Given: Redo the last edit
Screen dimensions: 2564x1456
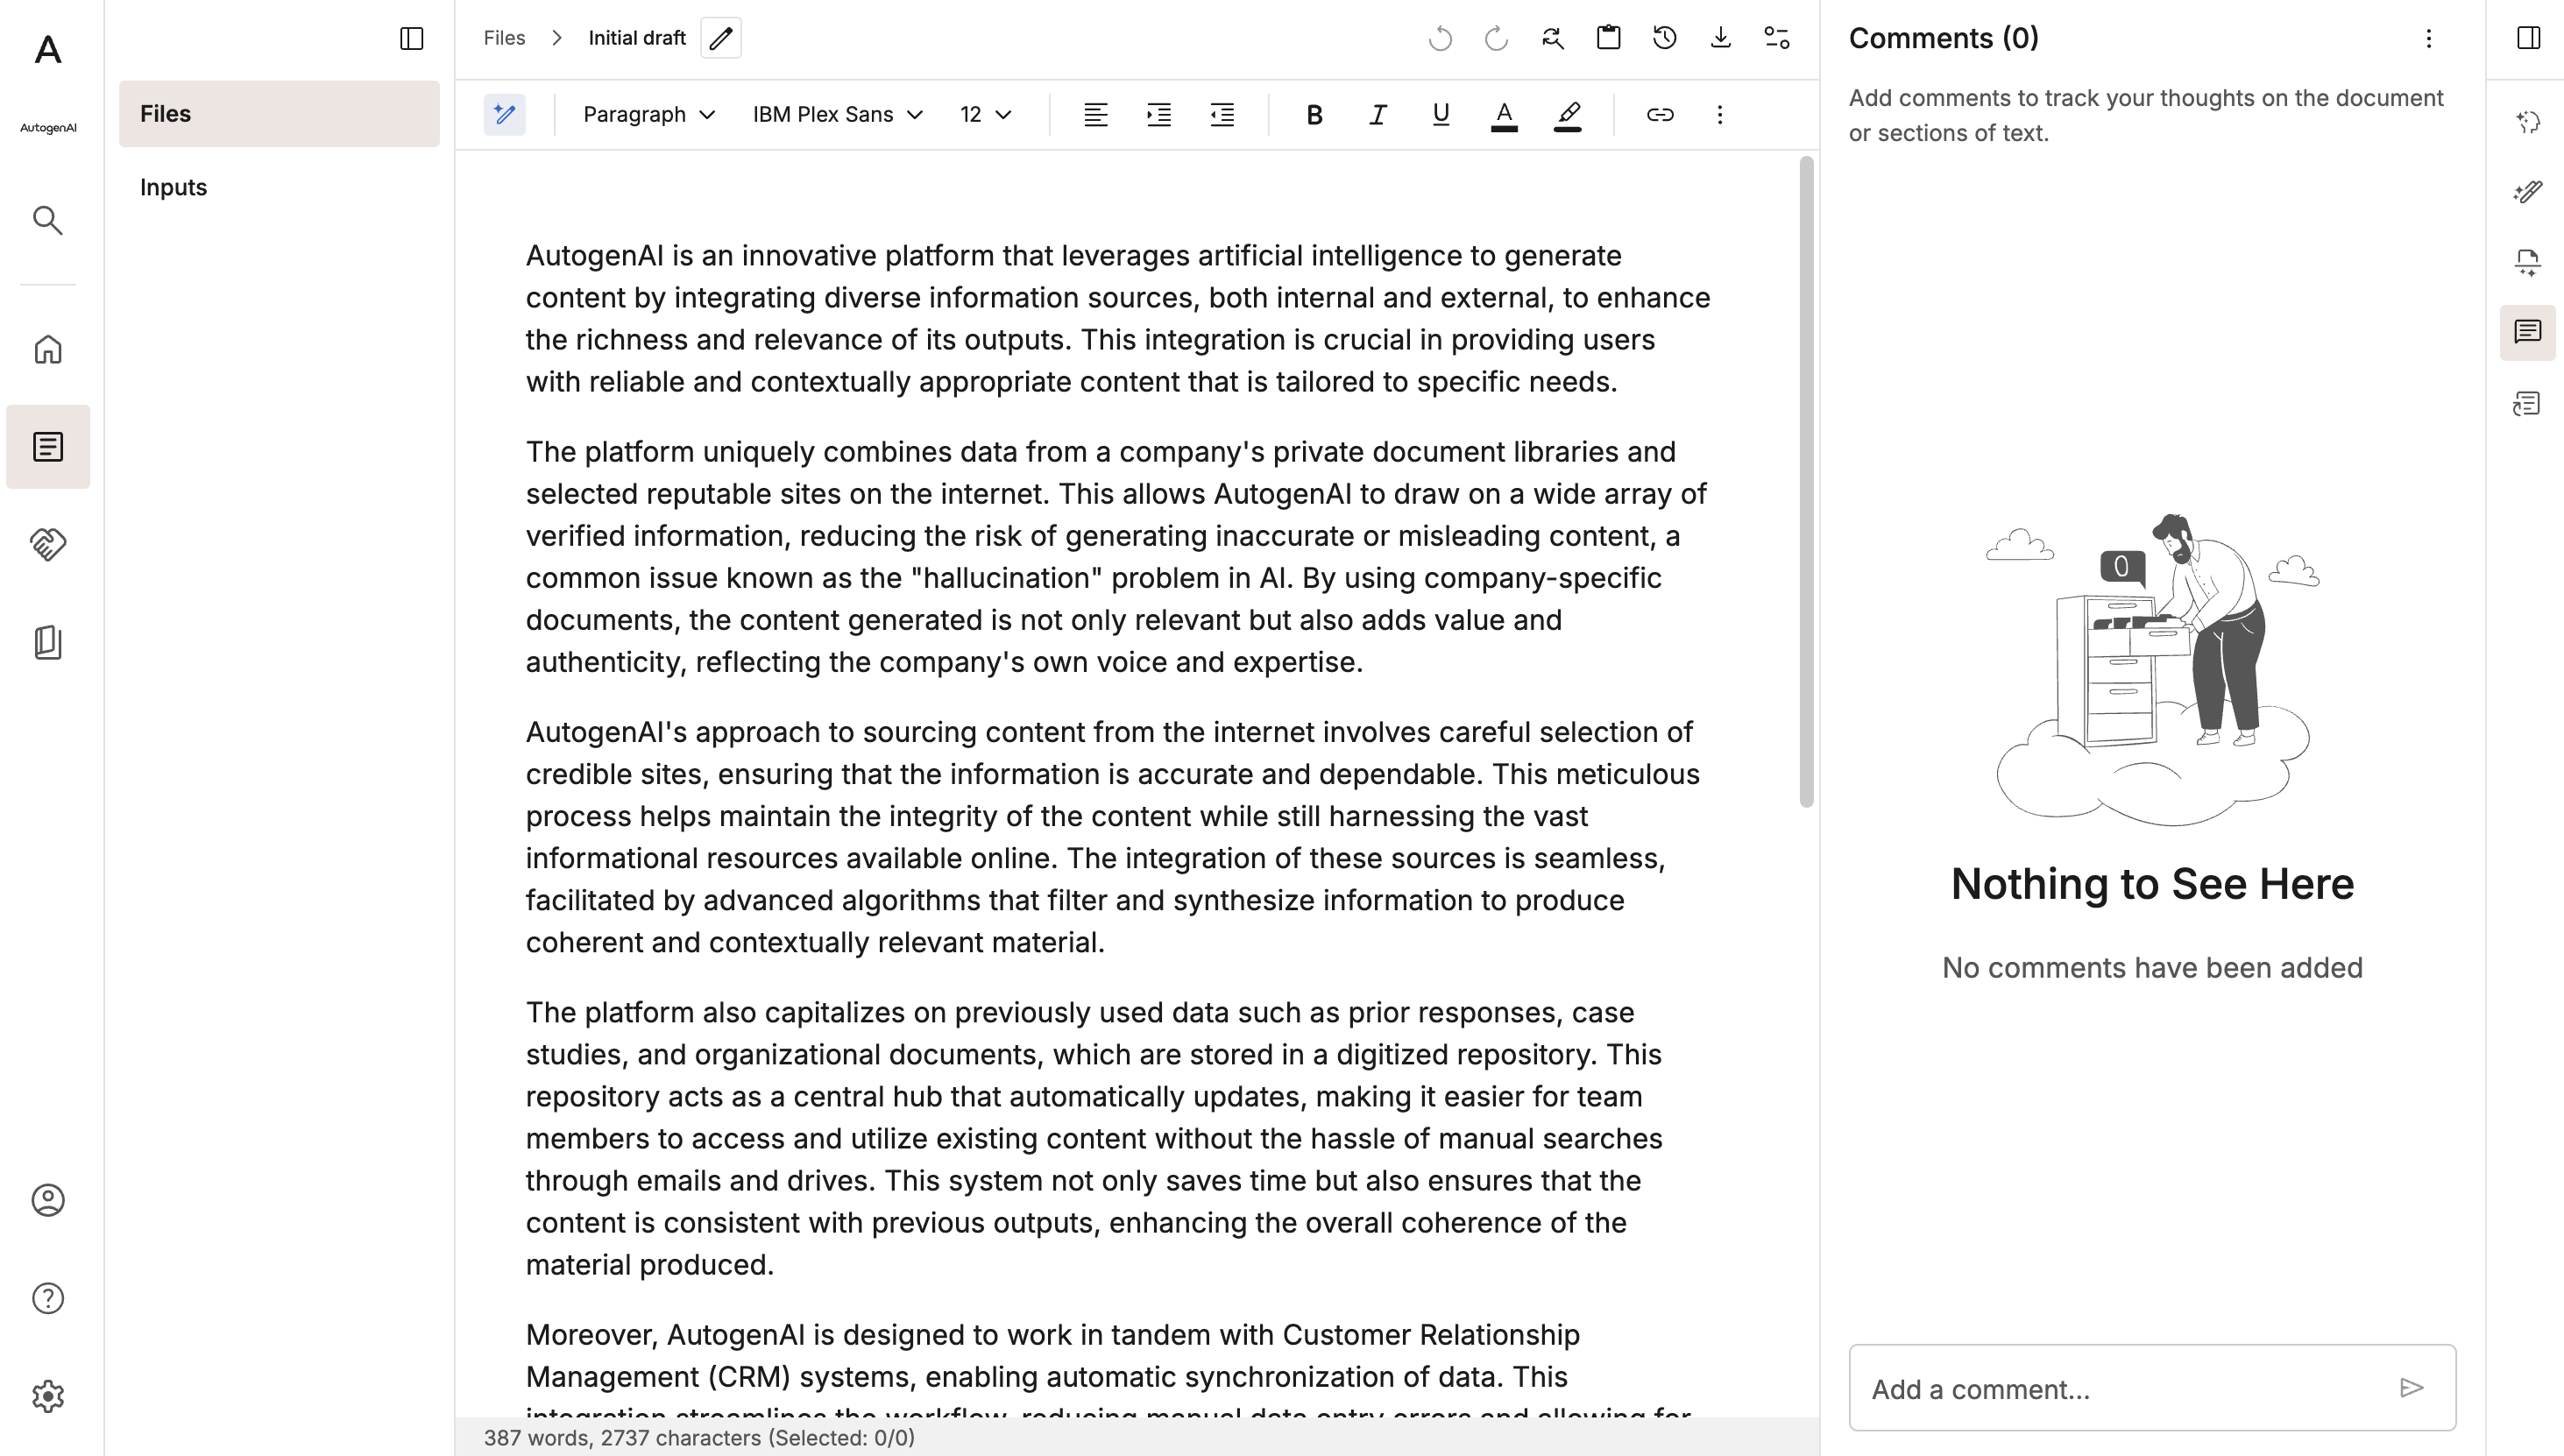Looking at the screenshot, I should coord(1496,38).
